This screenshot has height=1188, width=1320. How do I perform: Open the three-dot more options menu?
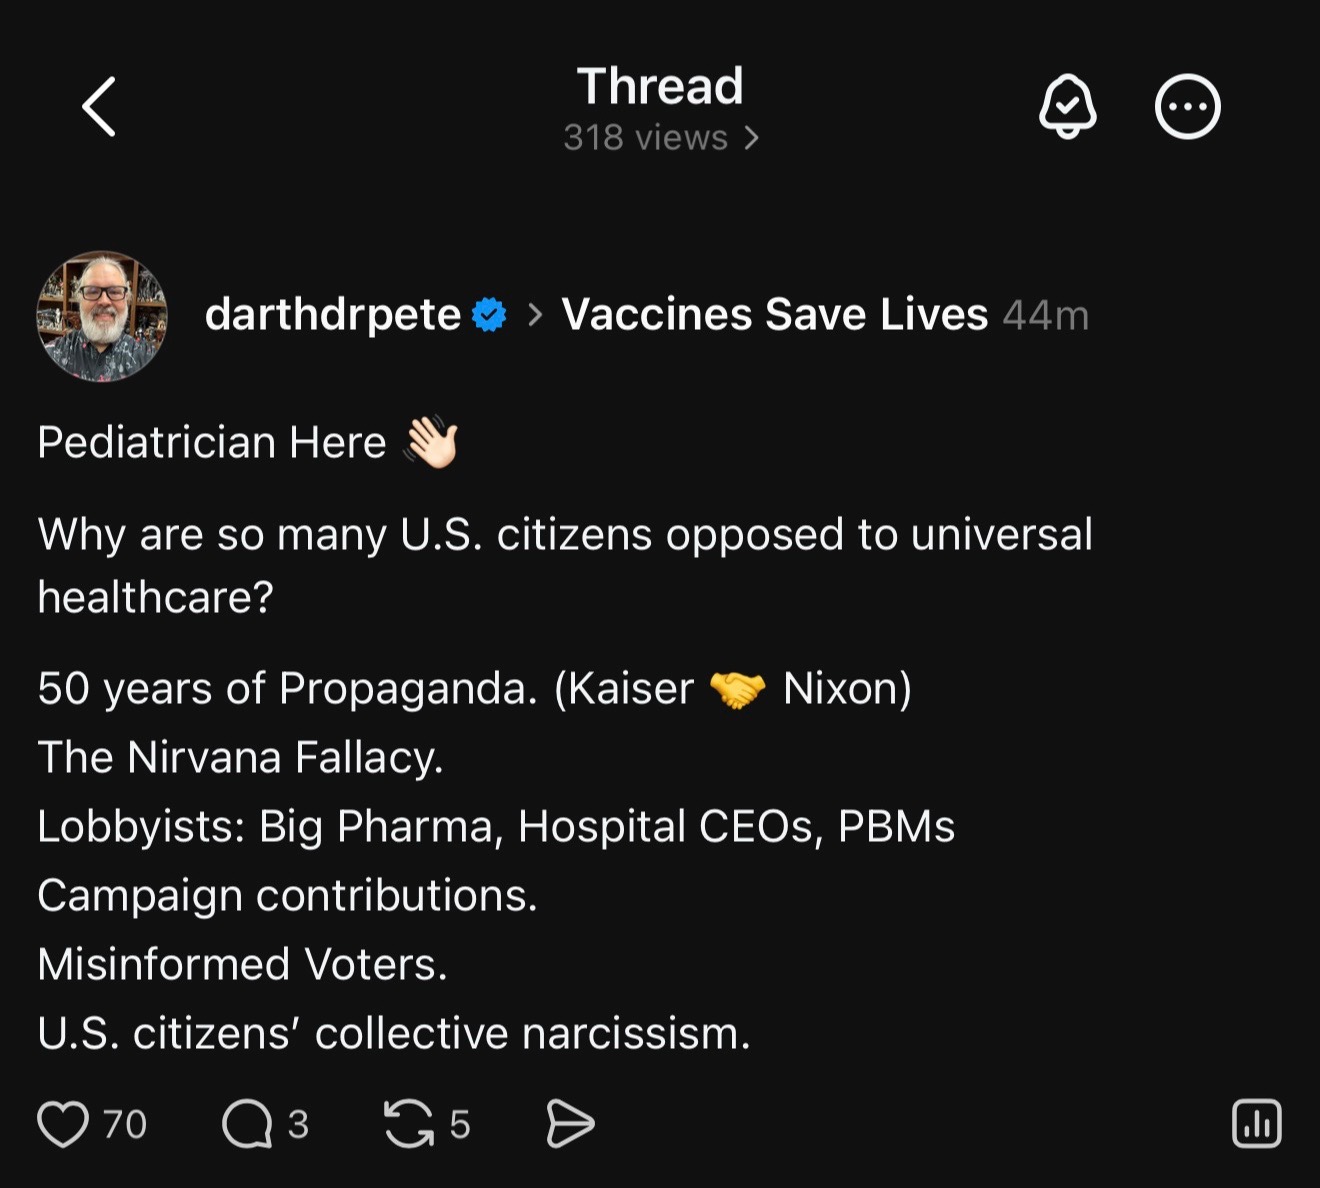coord(1188,106)
